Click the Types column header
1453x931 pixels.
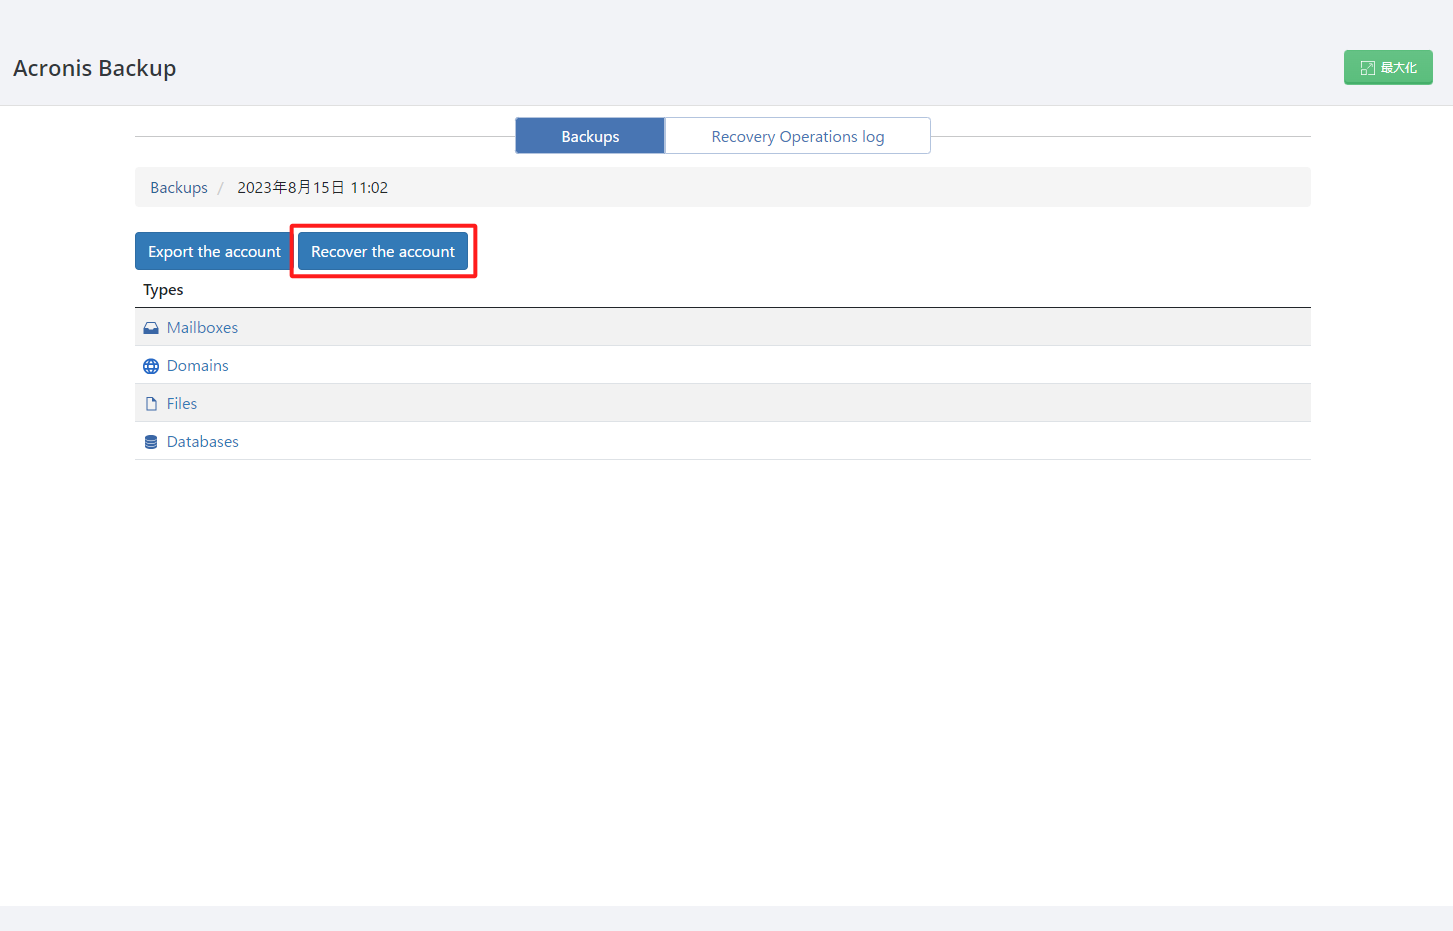(x=163, y=290)
